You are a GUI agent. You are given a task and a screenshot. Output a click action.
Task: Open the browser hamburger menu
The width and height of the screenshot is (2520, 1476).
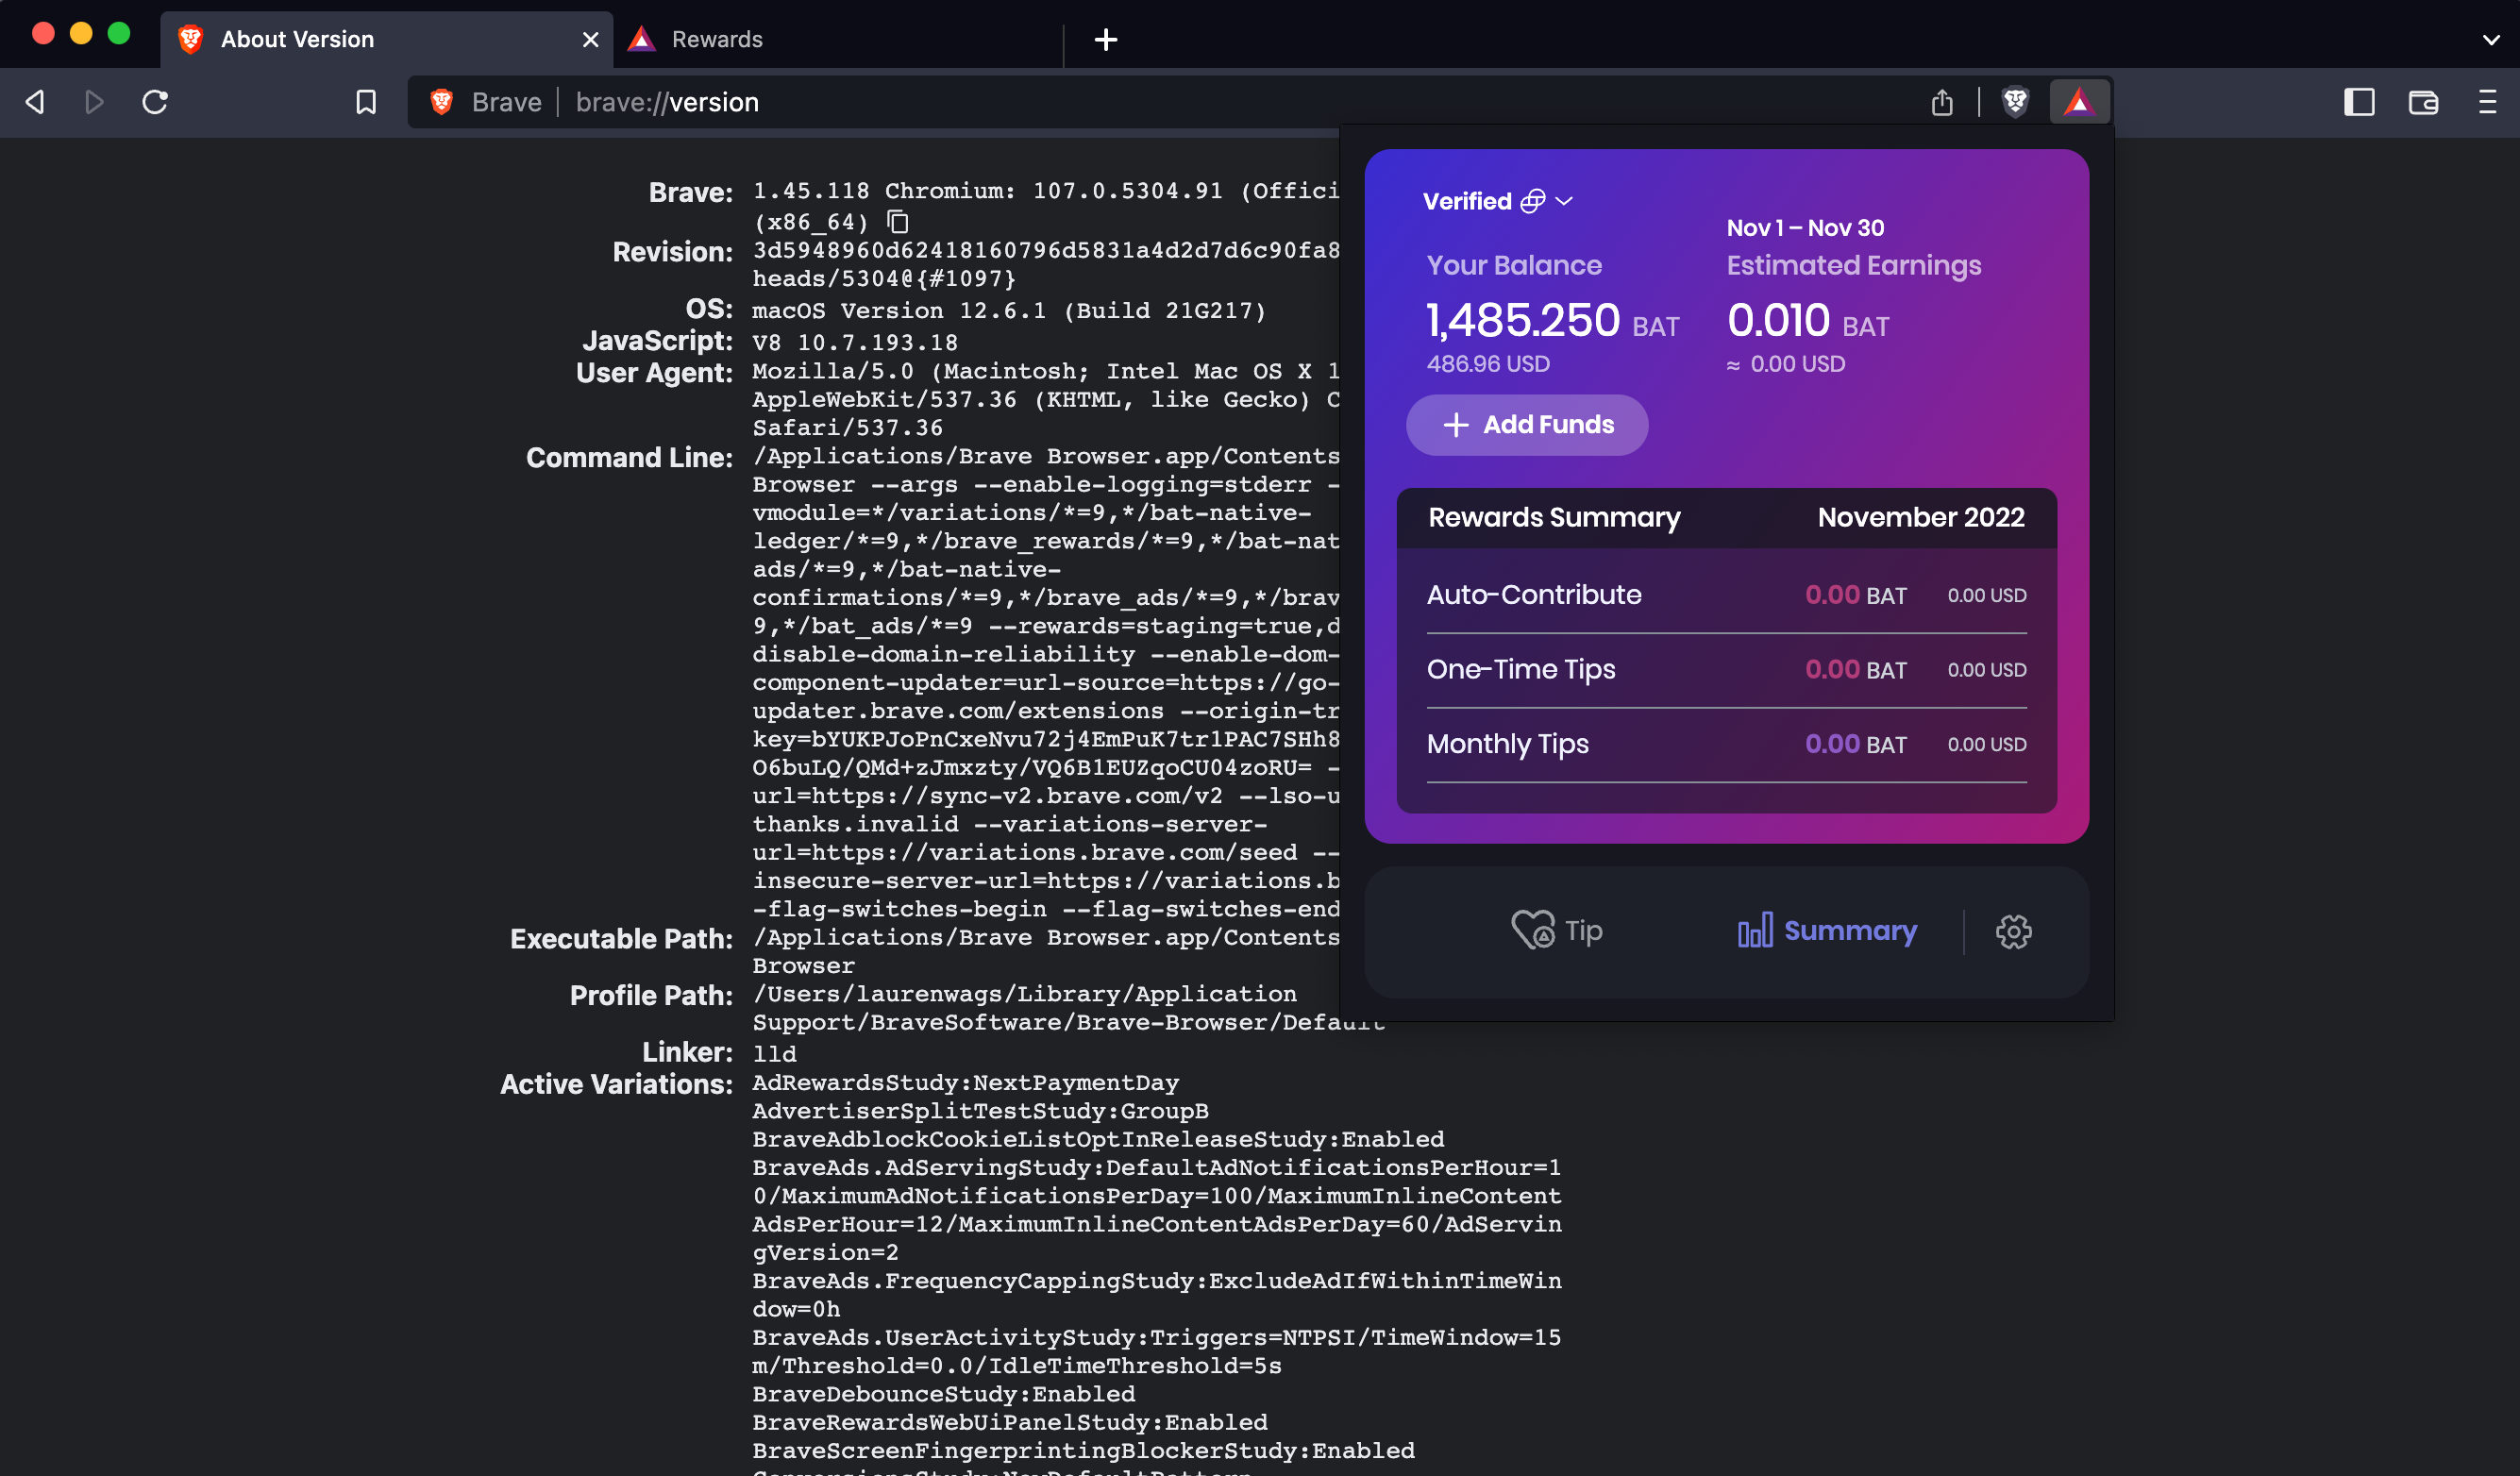click(2488, 102)
